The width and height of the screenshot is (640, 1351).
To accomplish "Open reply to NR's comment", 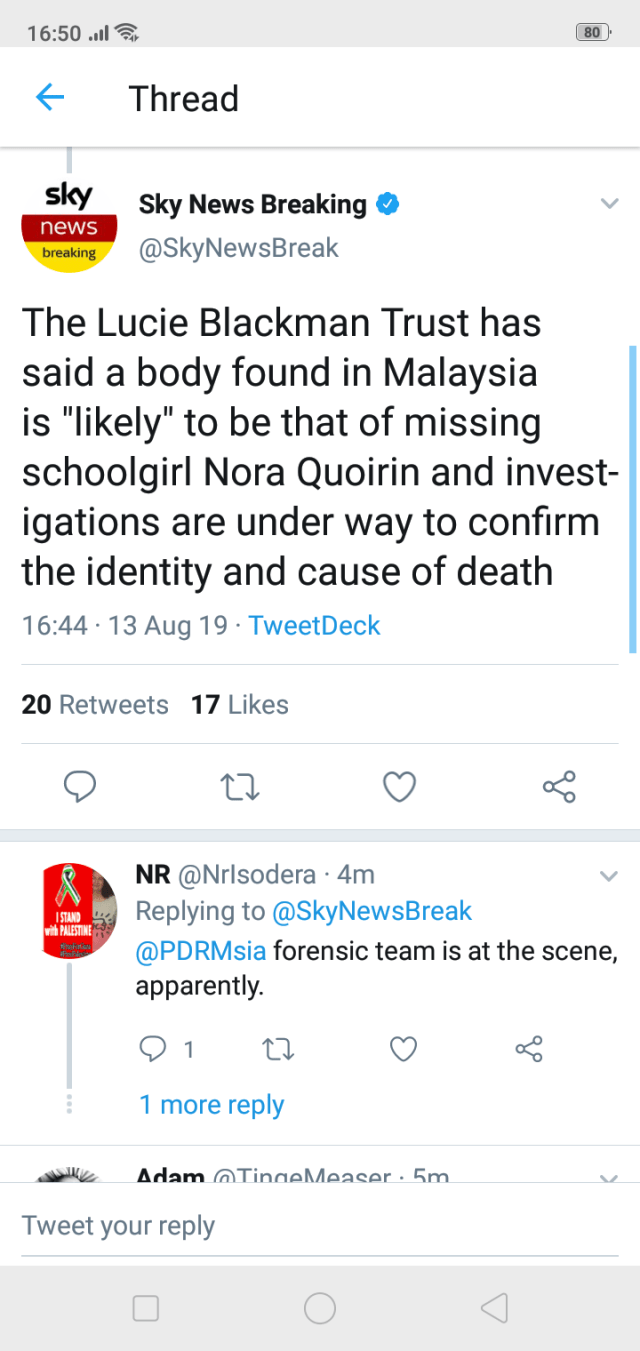I will (155, 1049).
